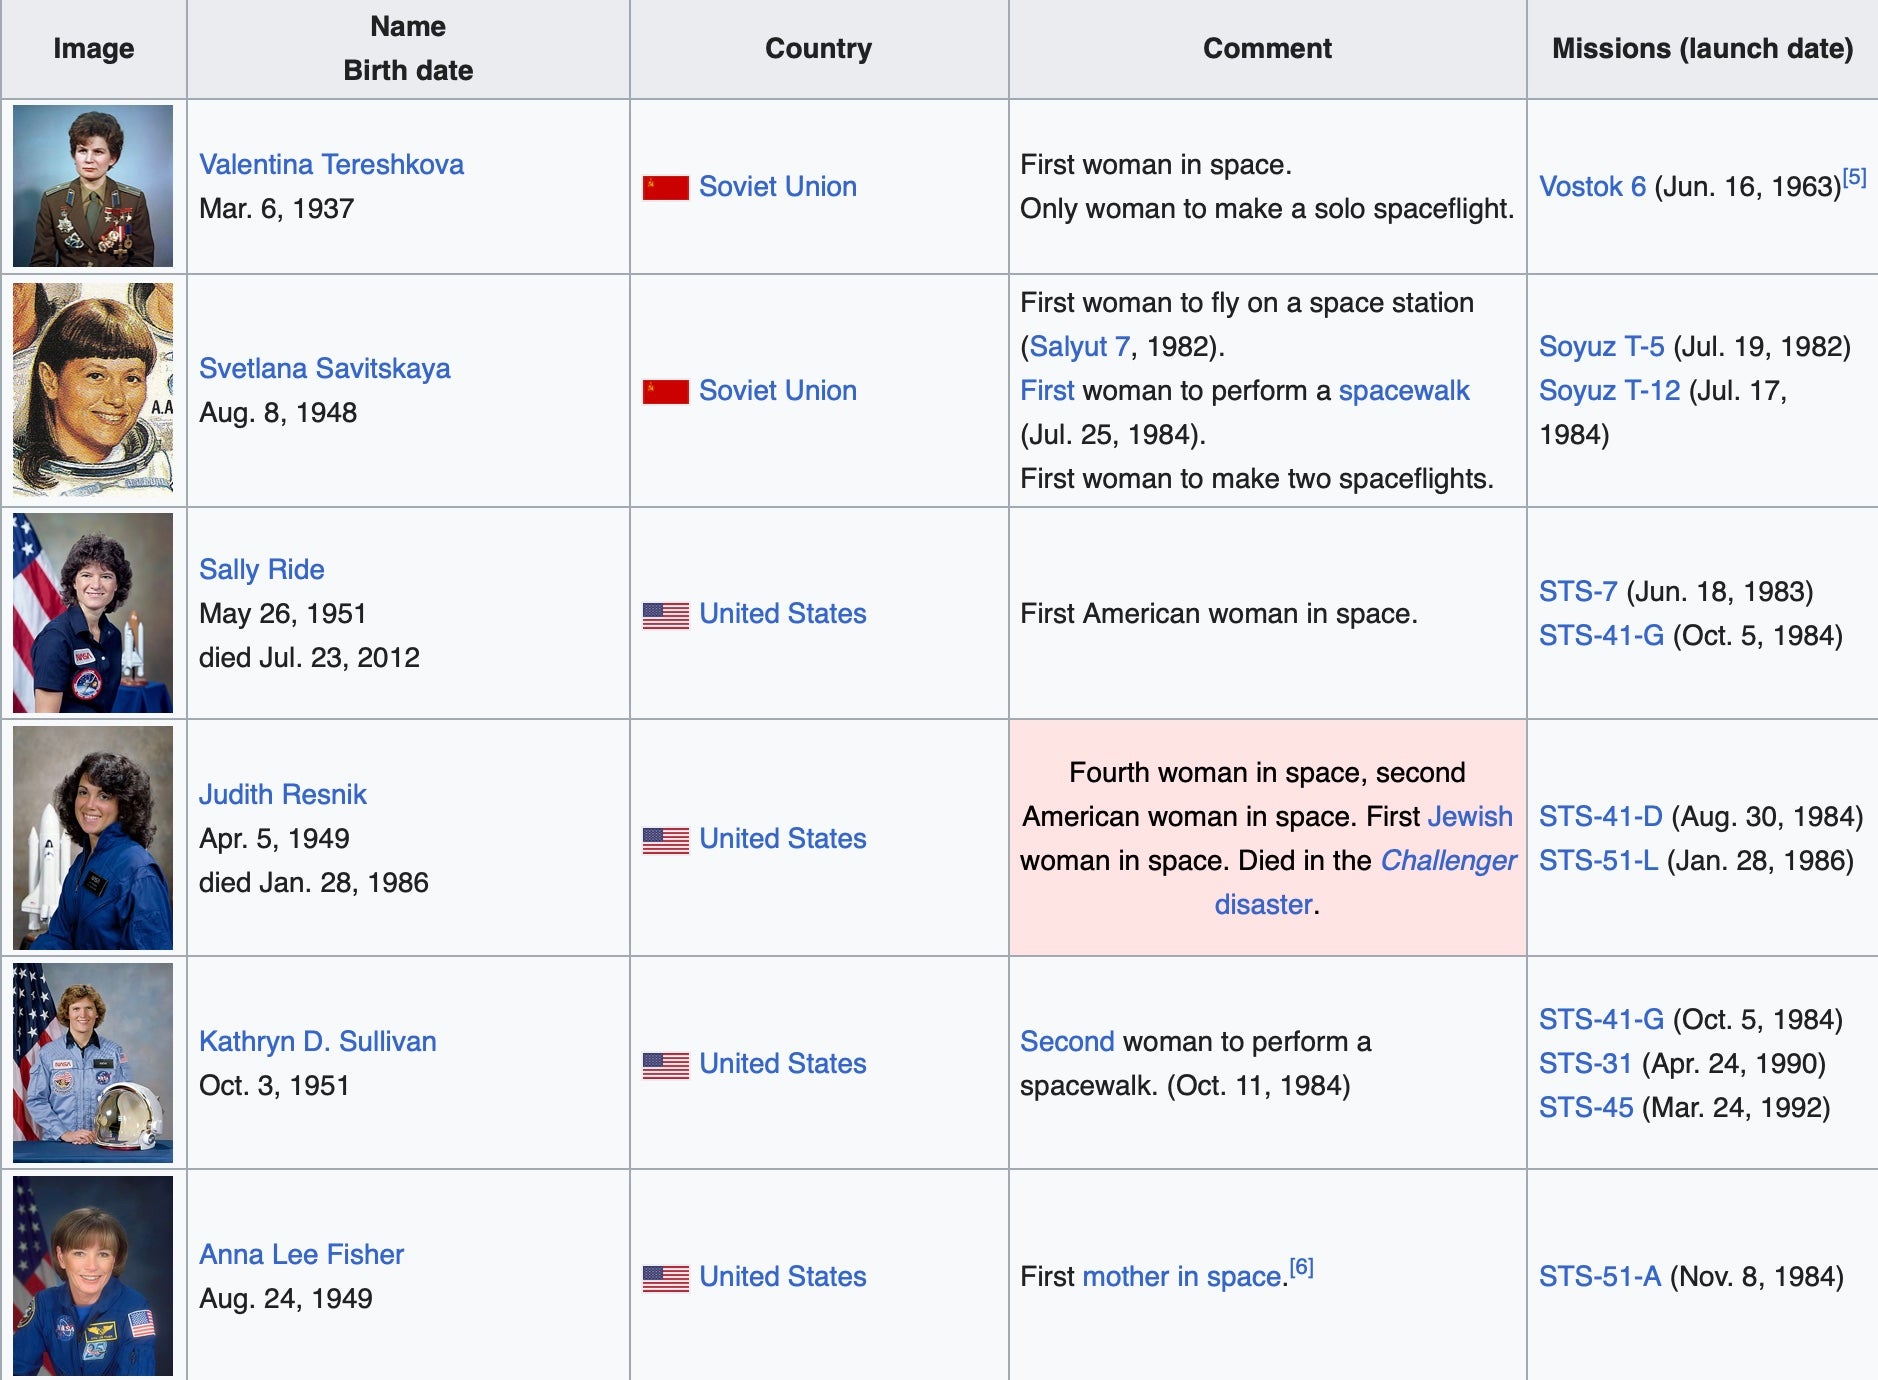Open the STS-31 mission link
Image resolution: width=1878 pixels, height=1380 pixels.
pos(1585,1063)
